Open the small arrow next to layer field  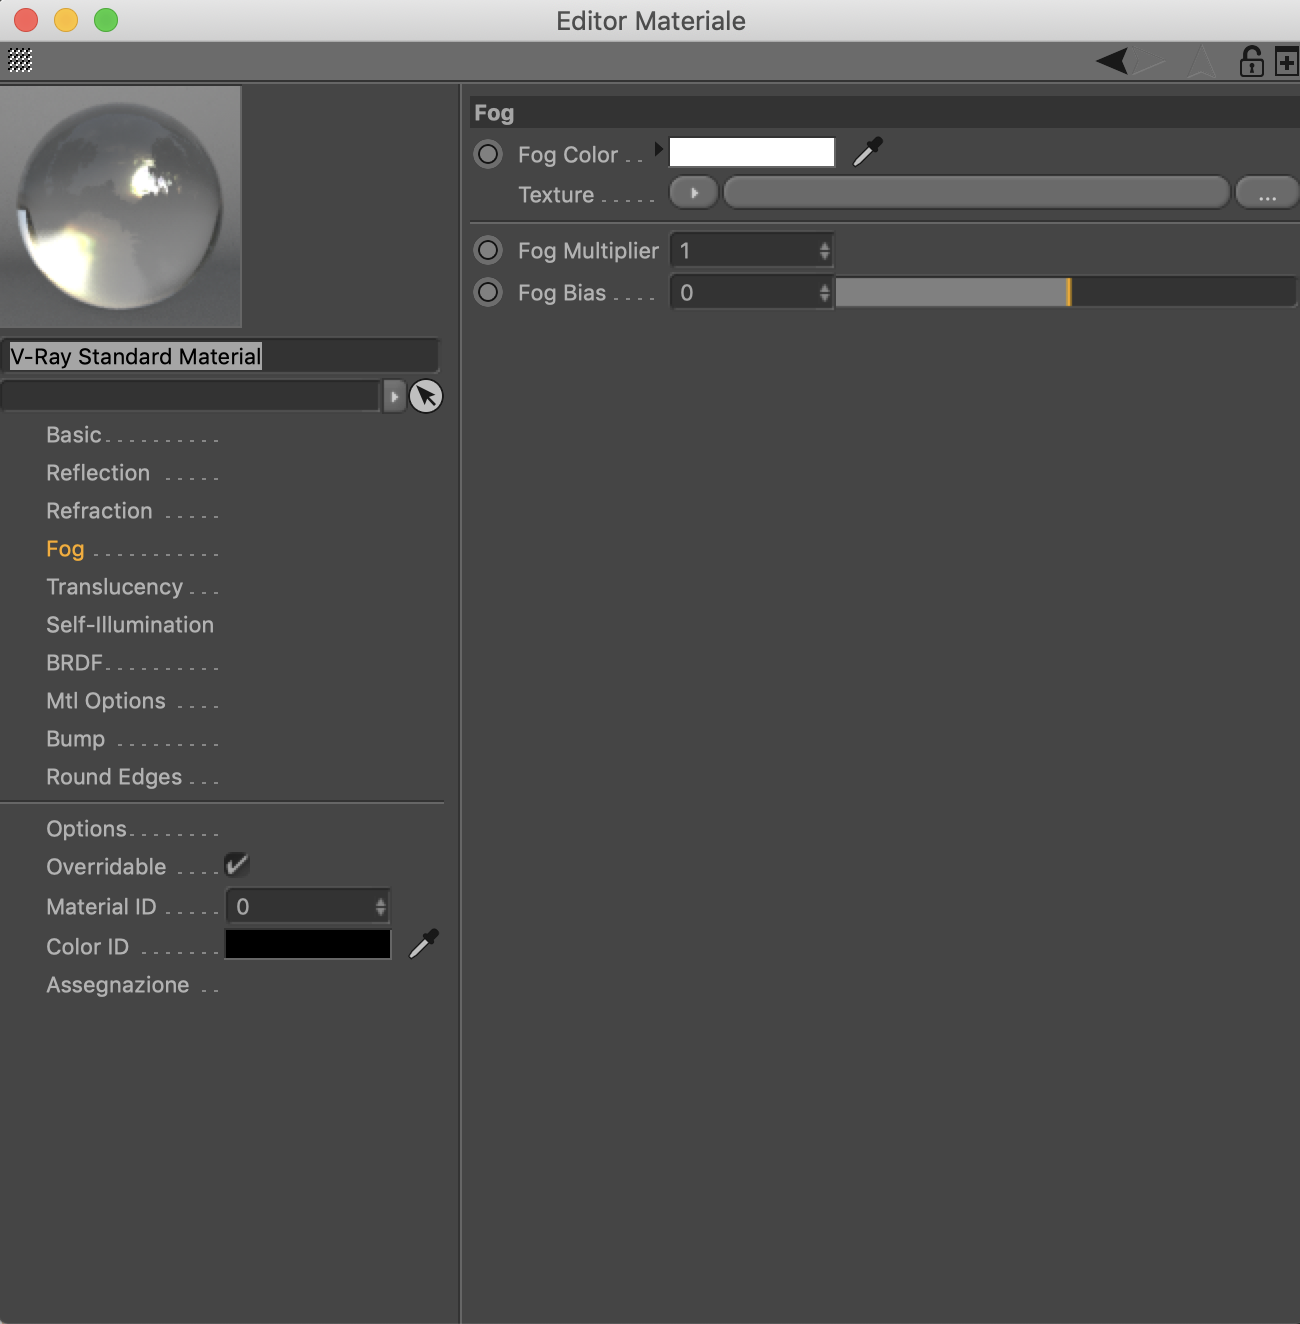394,396
